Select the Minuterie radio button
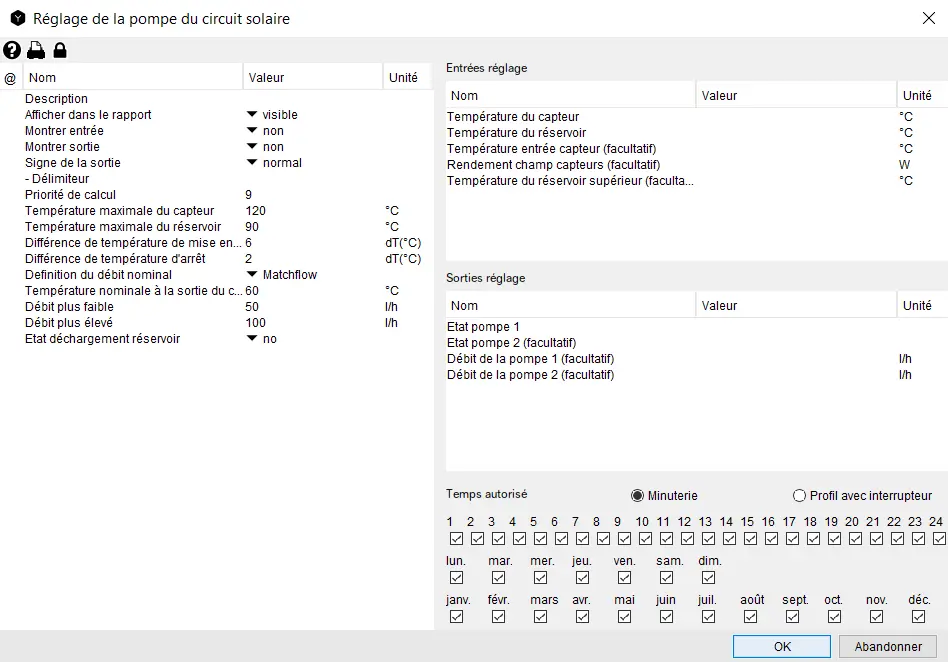Viewport: 948px width, 662px height. pyautogui.click(x=638, y=496)
